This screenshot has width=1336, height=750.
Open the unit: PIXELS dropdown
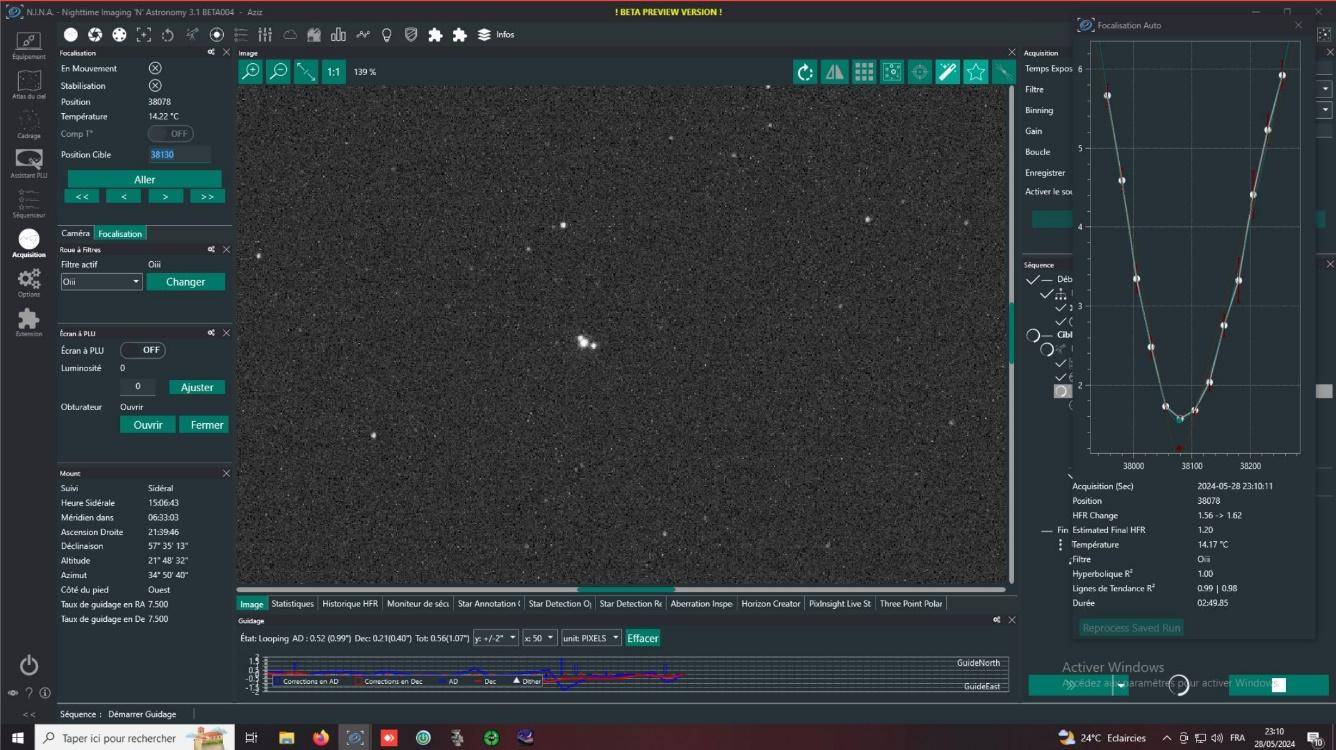pyautogui.click(x=591, y=638)
